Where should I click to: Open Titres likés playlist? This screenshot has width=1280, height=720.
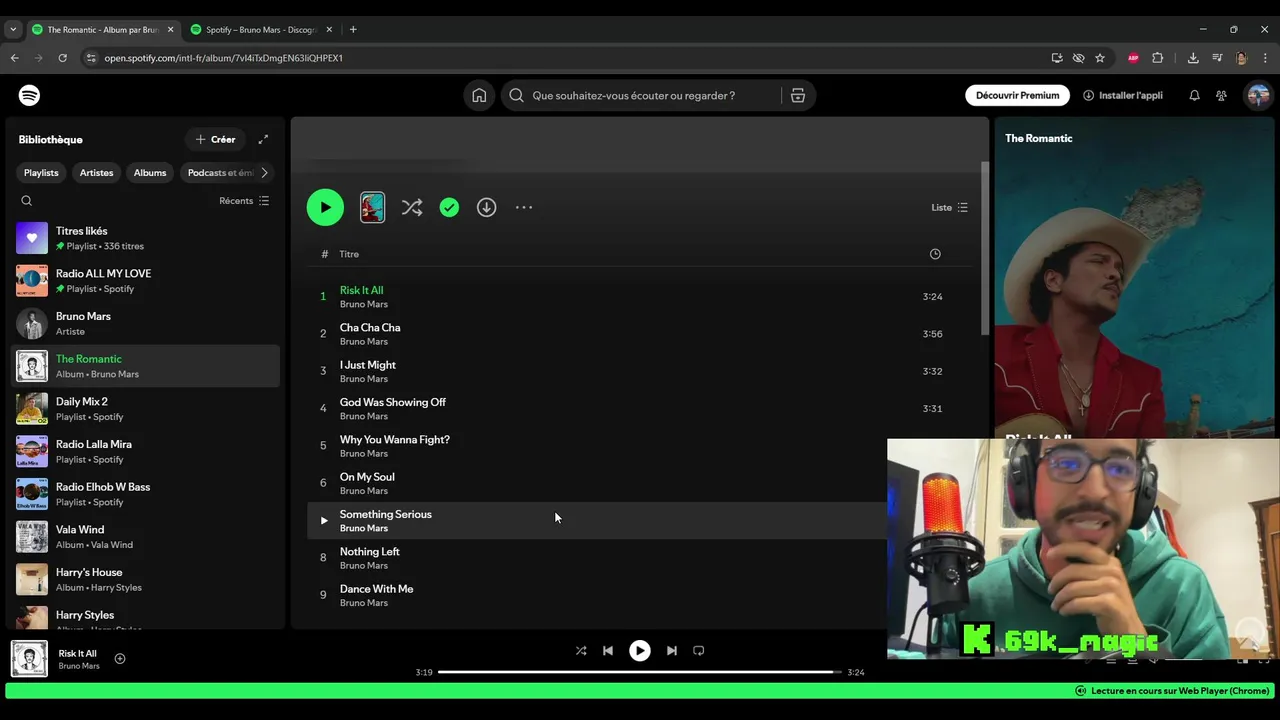pos(146,238)
